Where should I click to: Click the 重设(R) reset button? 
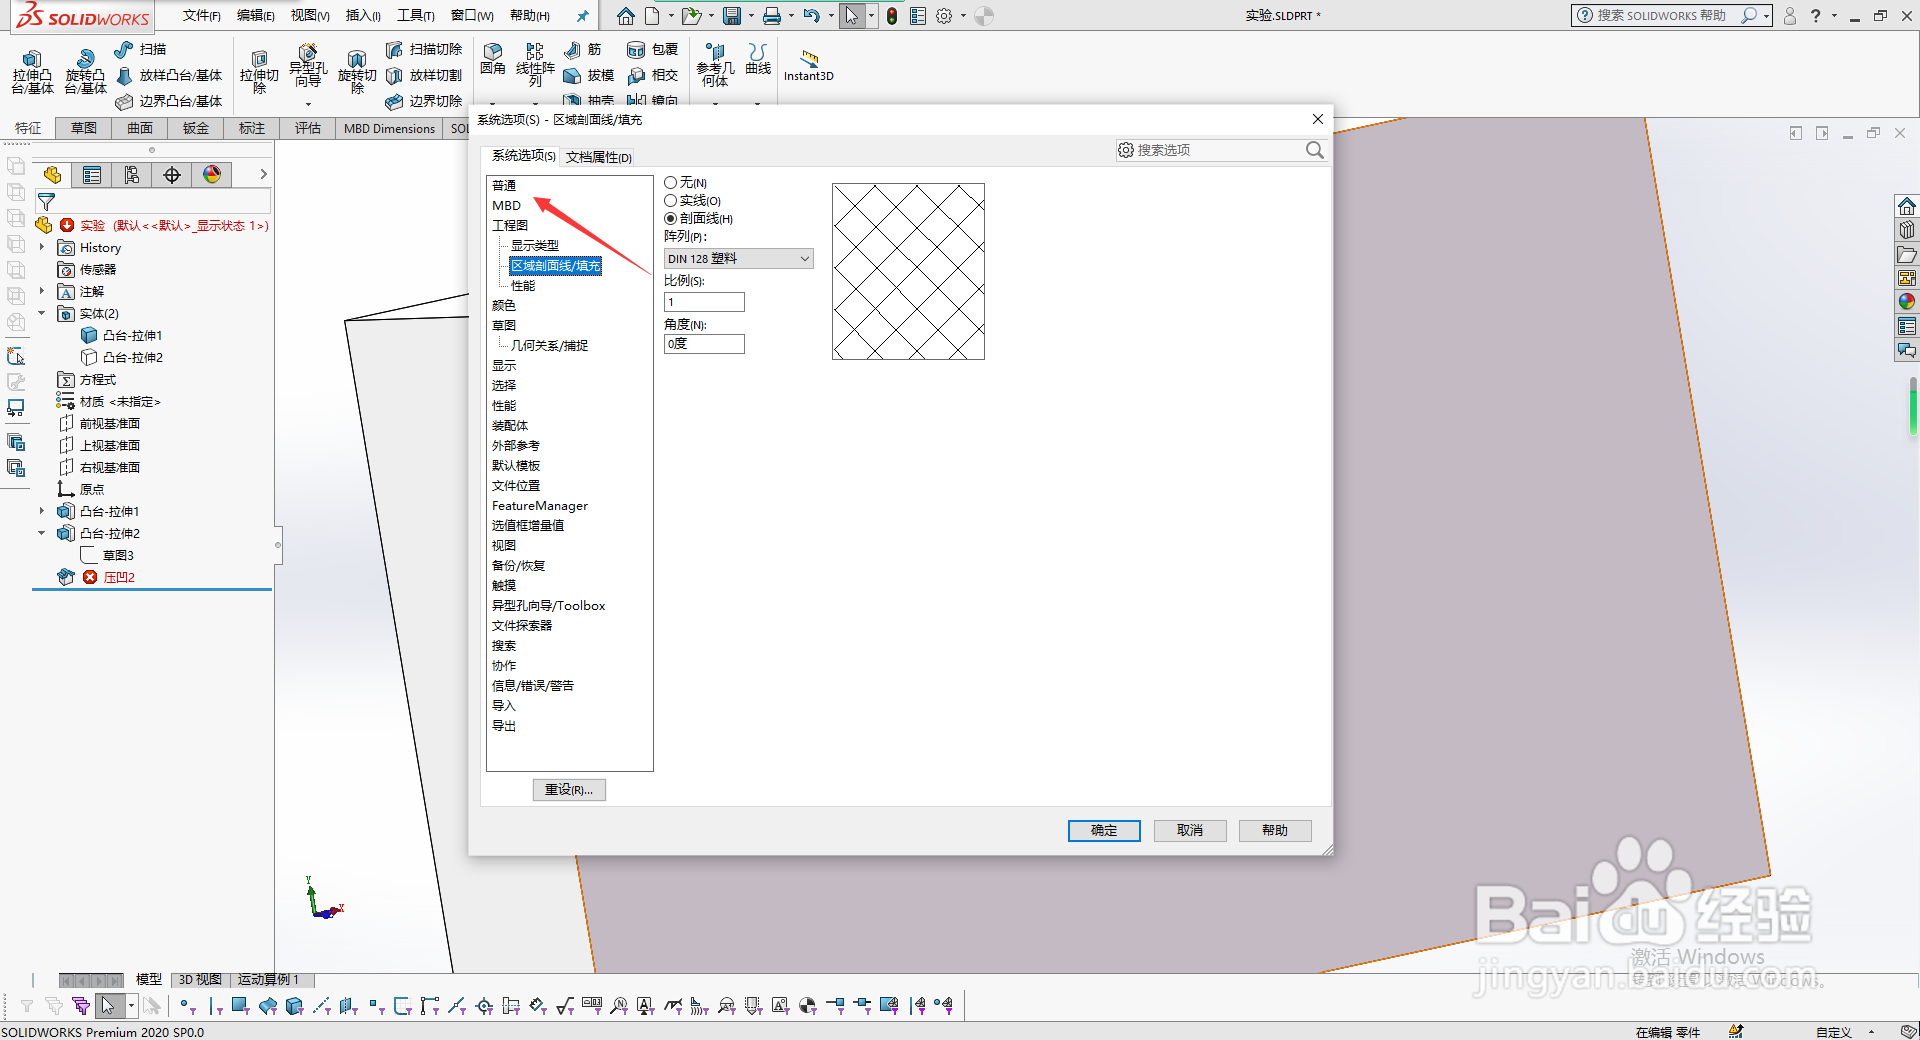coord(569,789)
